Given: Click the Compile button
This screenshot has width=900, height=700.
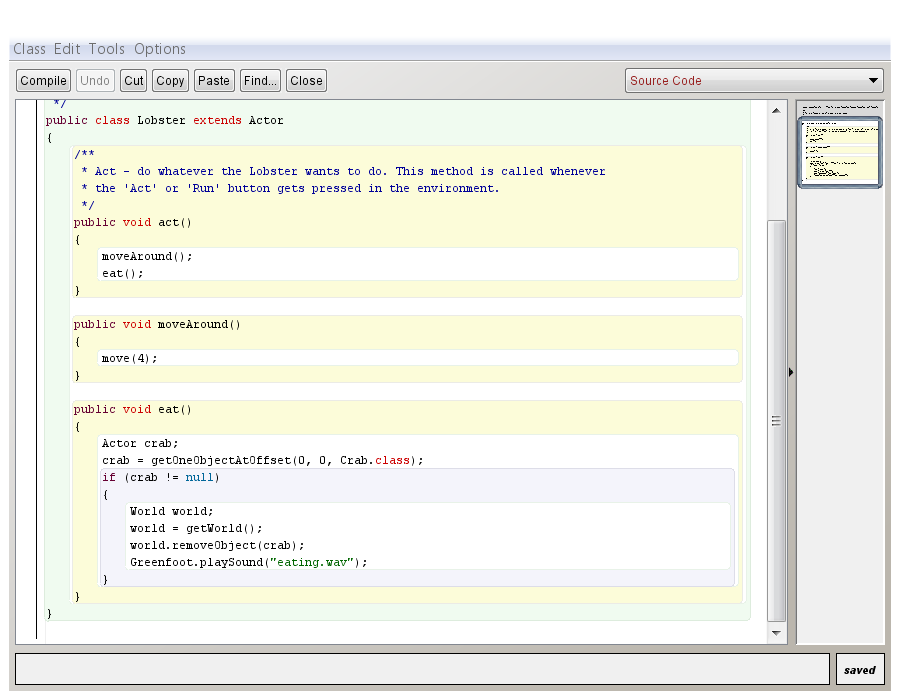Looking at the screenshot, I should (x=43, y=81).
